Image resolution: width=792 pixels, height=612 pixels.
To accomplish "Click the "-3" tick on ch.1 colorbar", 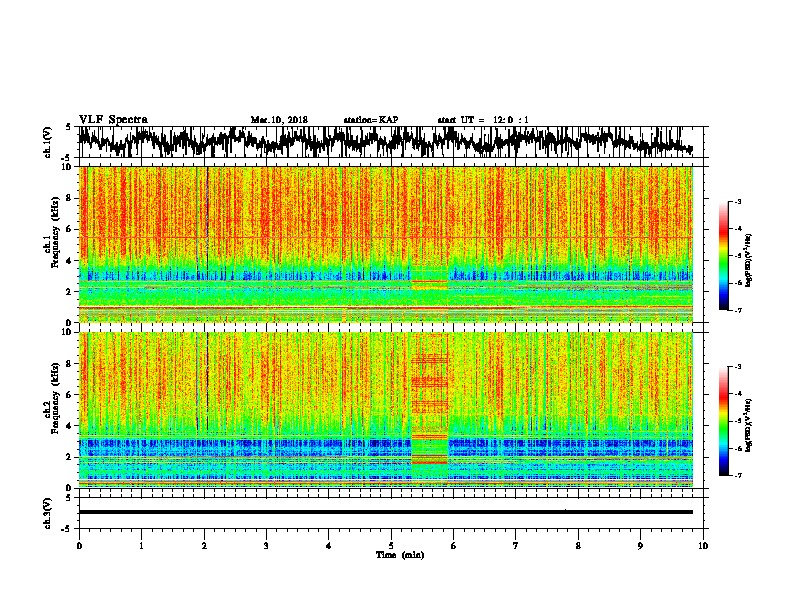I will point(737,201).
